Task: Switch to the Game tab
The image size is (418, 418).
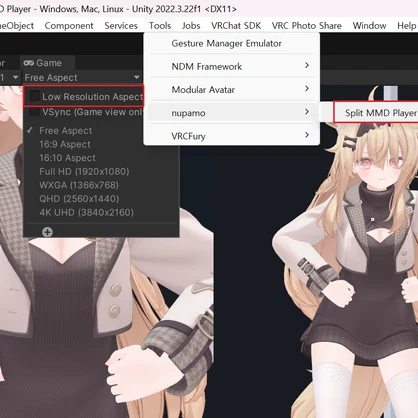Action: (x=47, y=63)
